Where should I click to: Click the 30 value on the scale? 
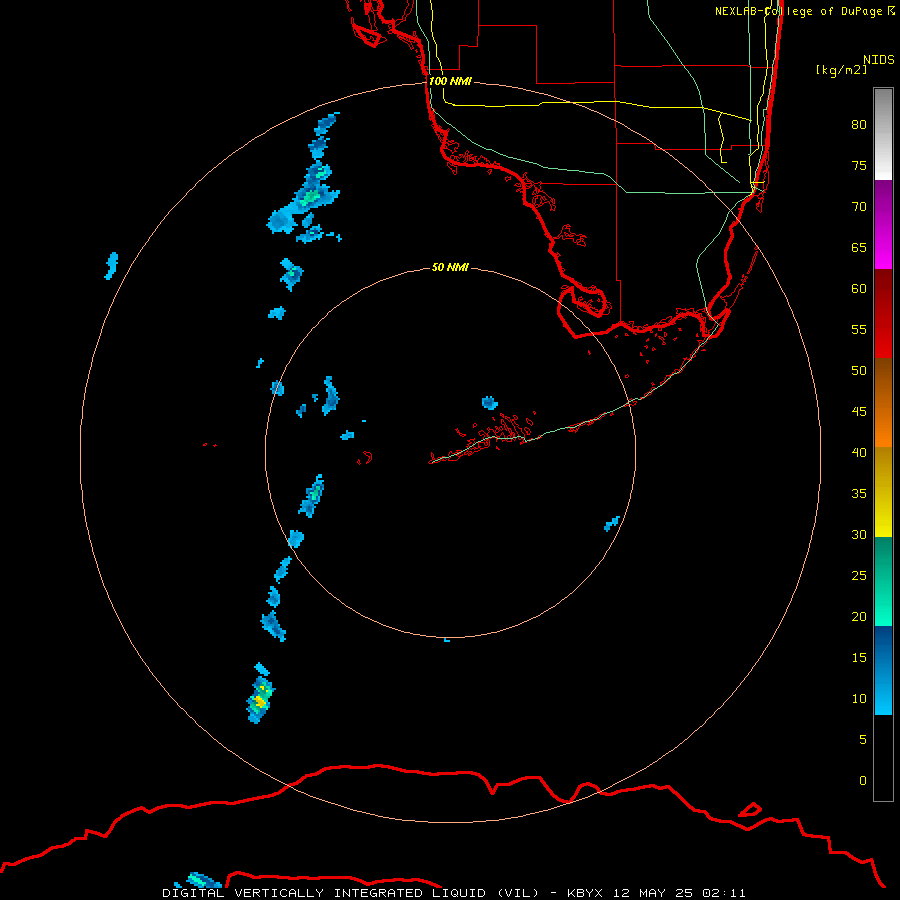coord(859,534)
